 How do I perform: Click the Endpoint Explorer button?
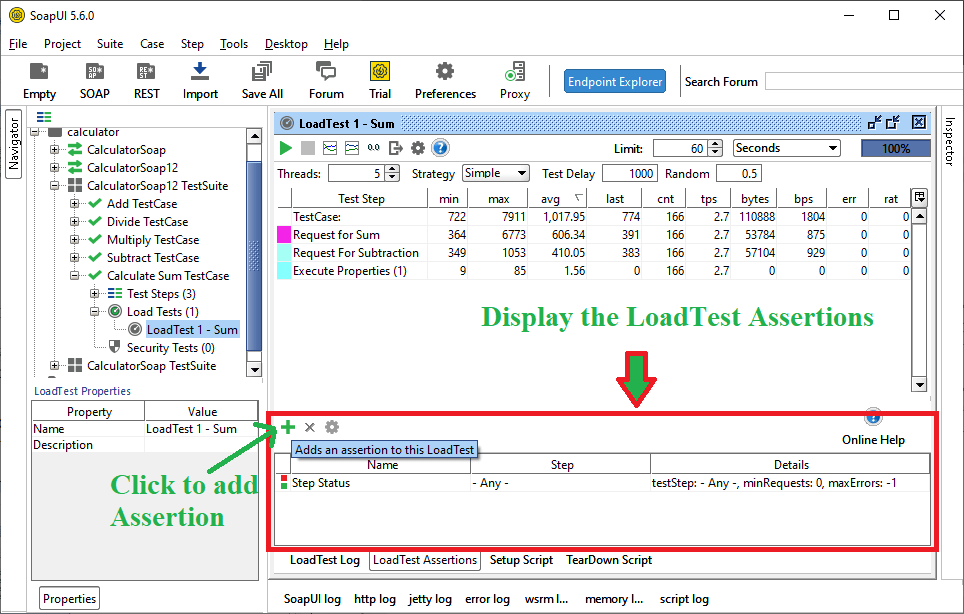click(615, 81)
